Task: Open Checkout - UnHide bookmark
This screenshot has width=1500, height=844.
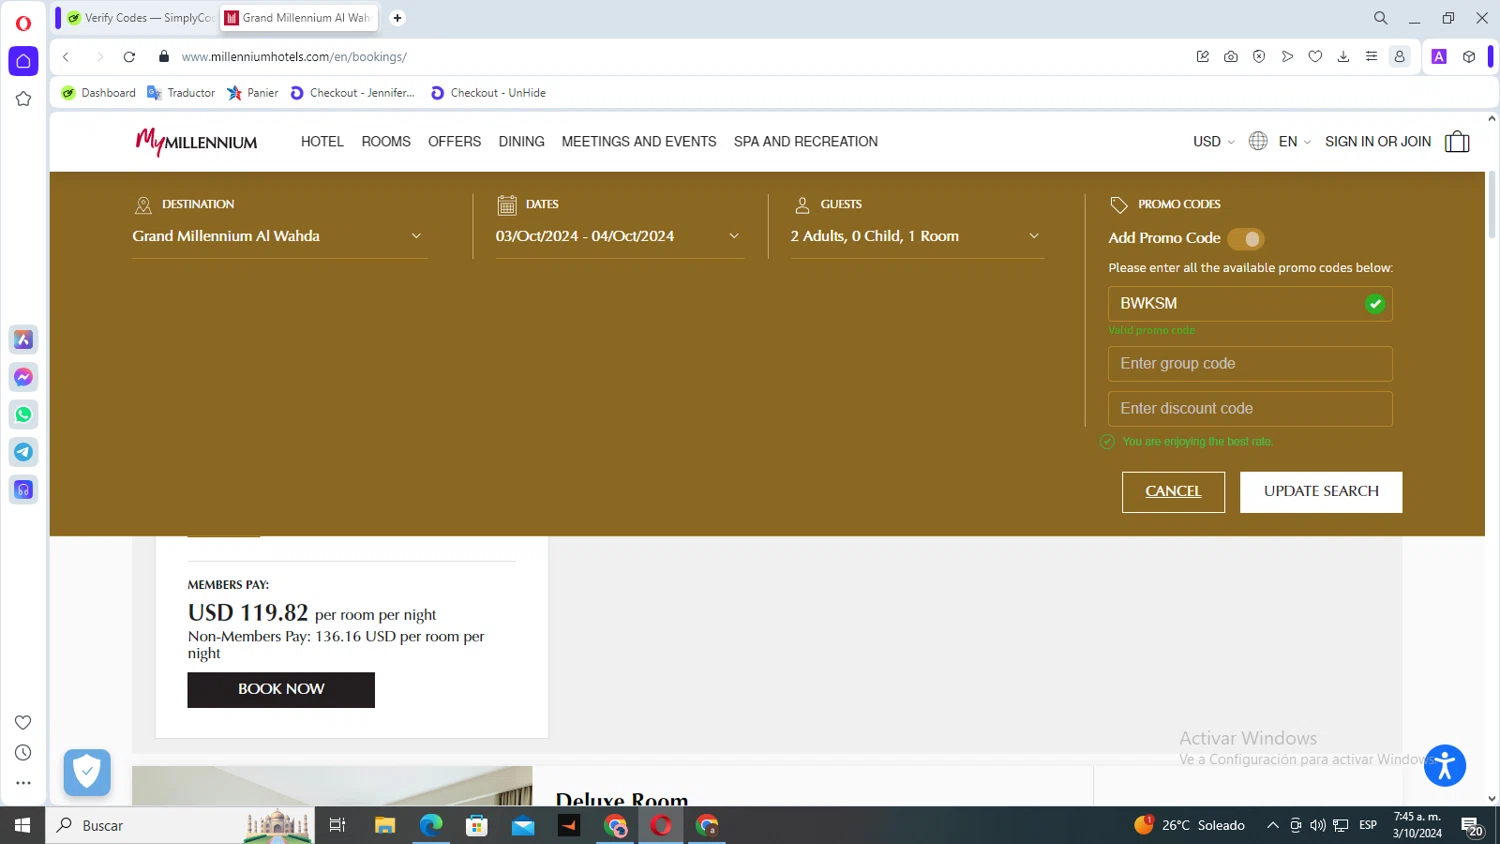Action: tap(488, 93)
